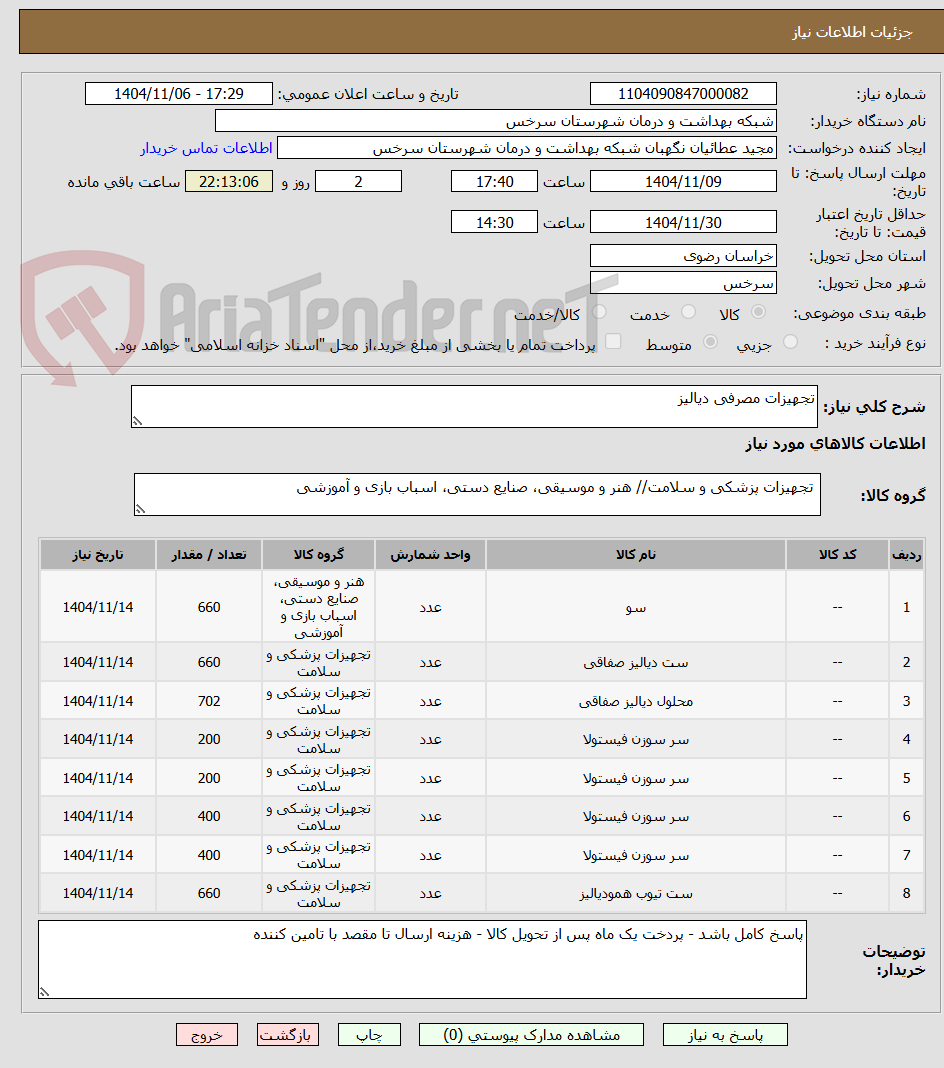Click the کد کالا column header

tap(837, 554)
